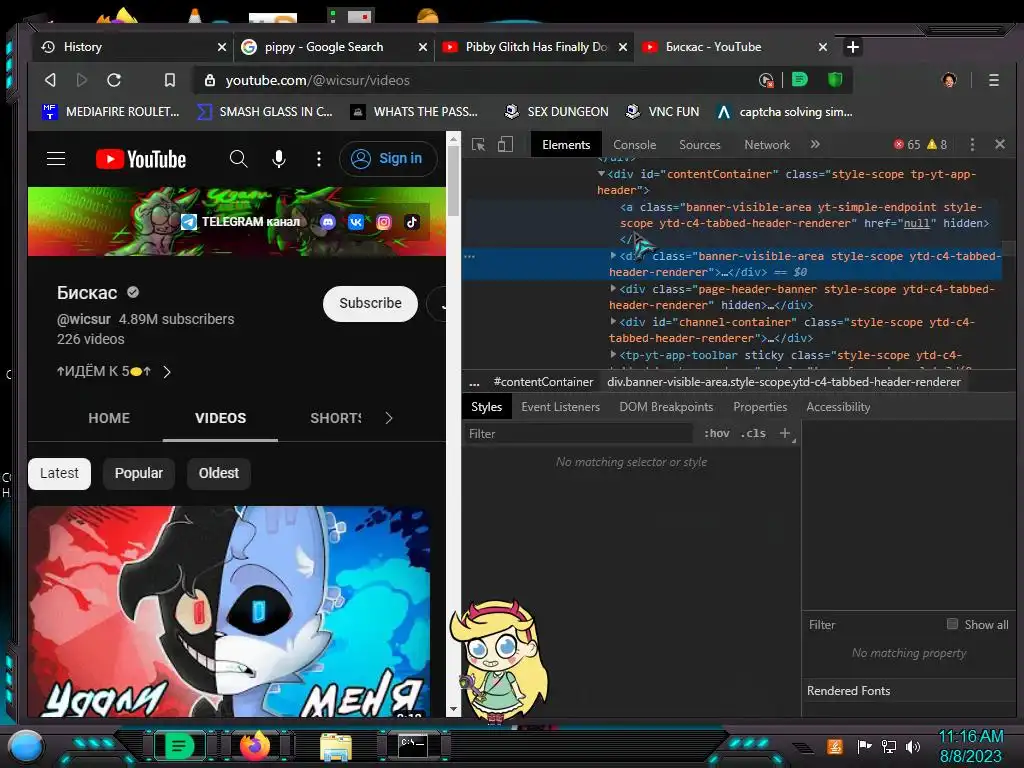Open DevTools customize three-dot menu

(x=972, y=144)
